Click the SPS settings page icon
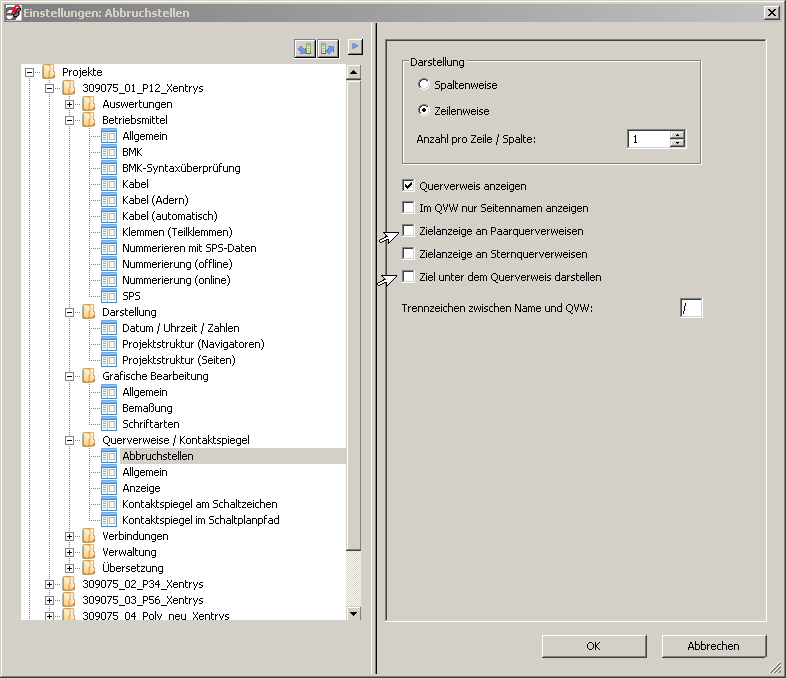The image size is (786, 678). coord(109,296)
